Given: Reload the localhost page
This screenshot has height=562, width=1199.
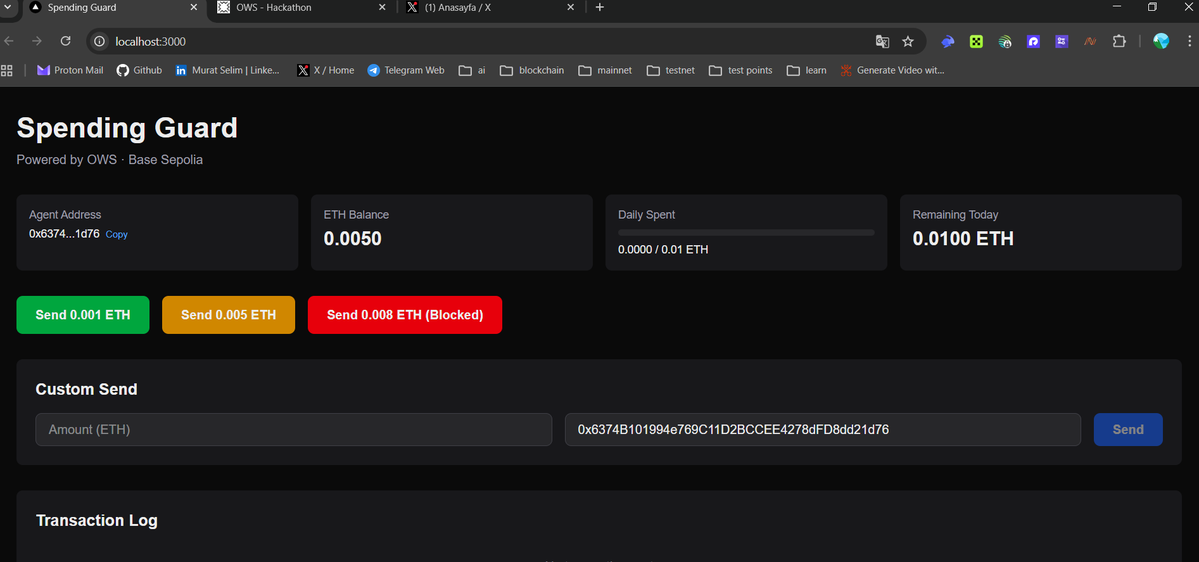Looking at the screenshot, I should click(x=66, y=41).
